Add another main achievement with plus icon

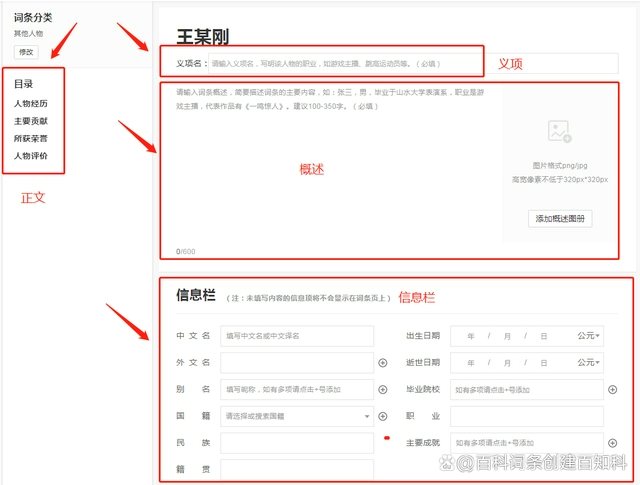(x=612, y=442)
